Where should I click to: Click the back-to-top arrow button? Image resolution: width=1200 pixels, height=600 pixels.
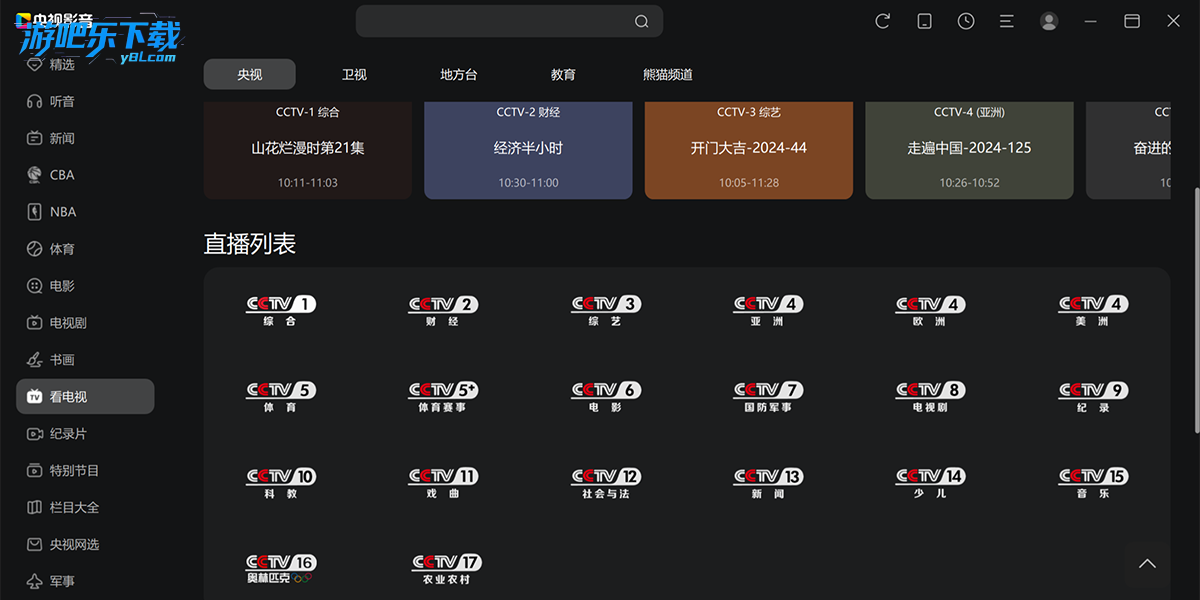[x=1147, y=564]
